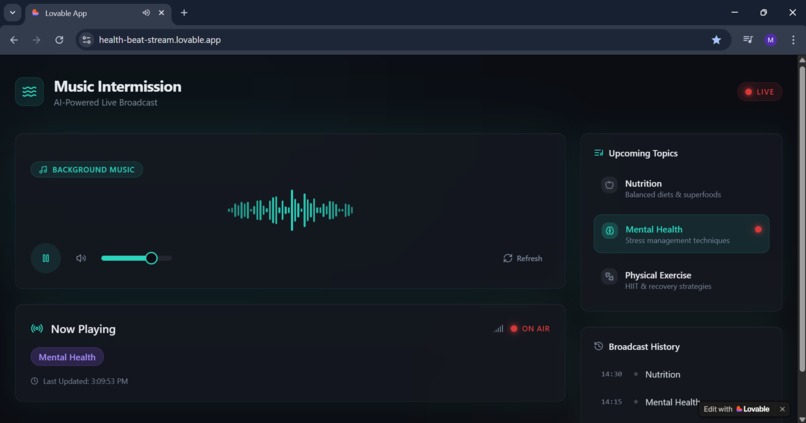
Task: Select the Nutrition upcoming topic
Action: pos(681,189)
